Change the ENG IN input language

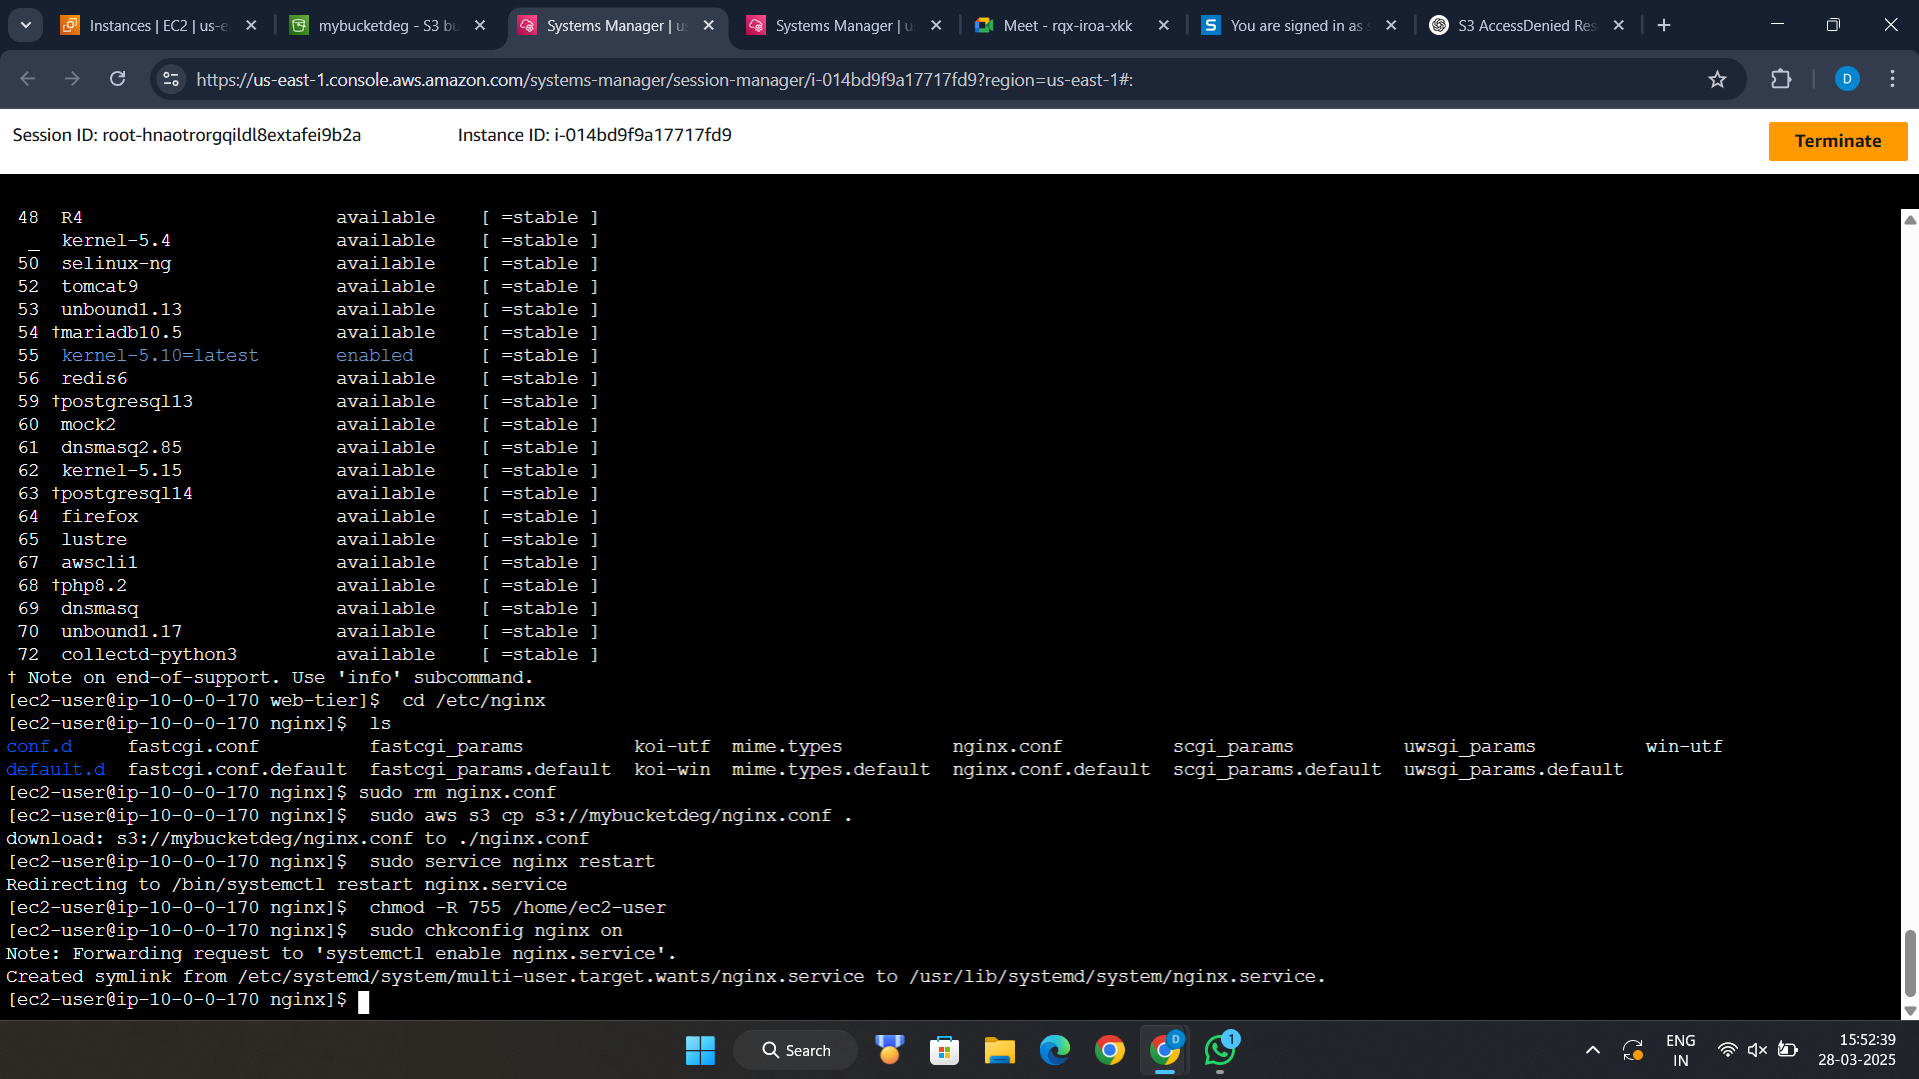click(1681, 1050)
